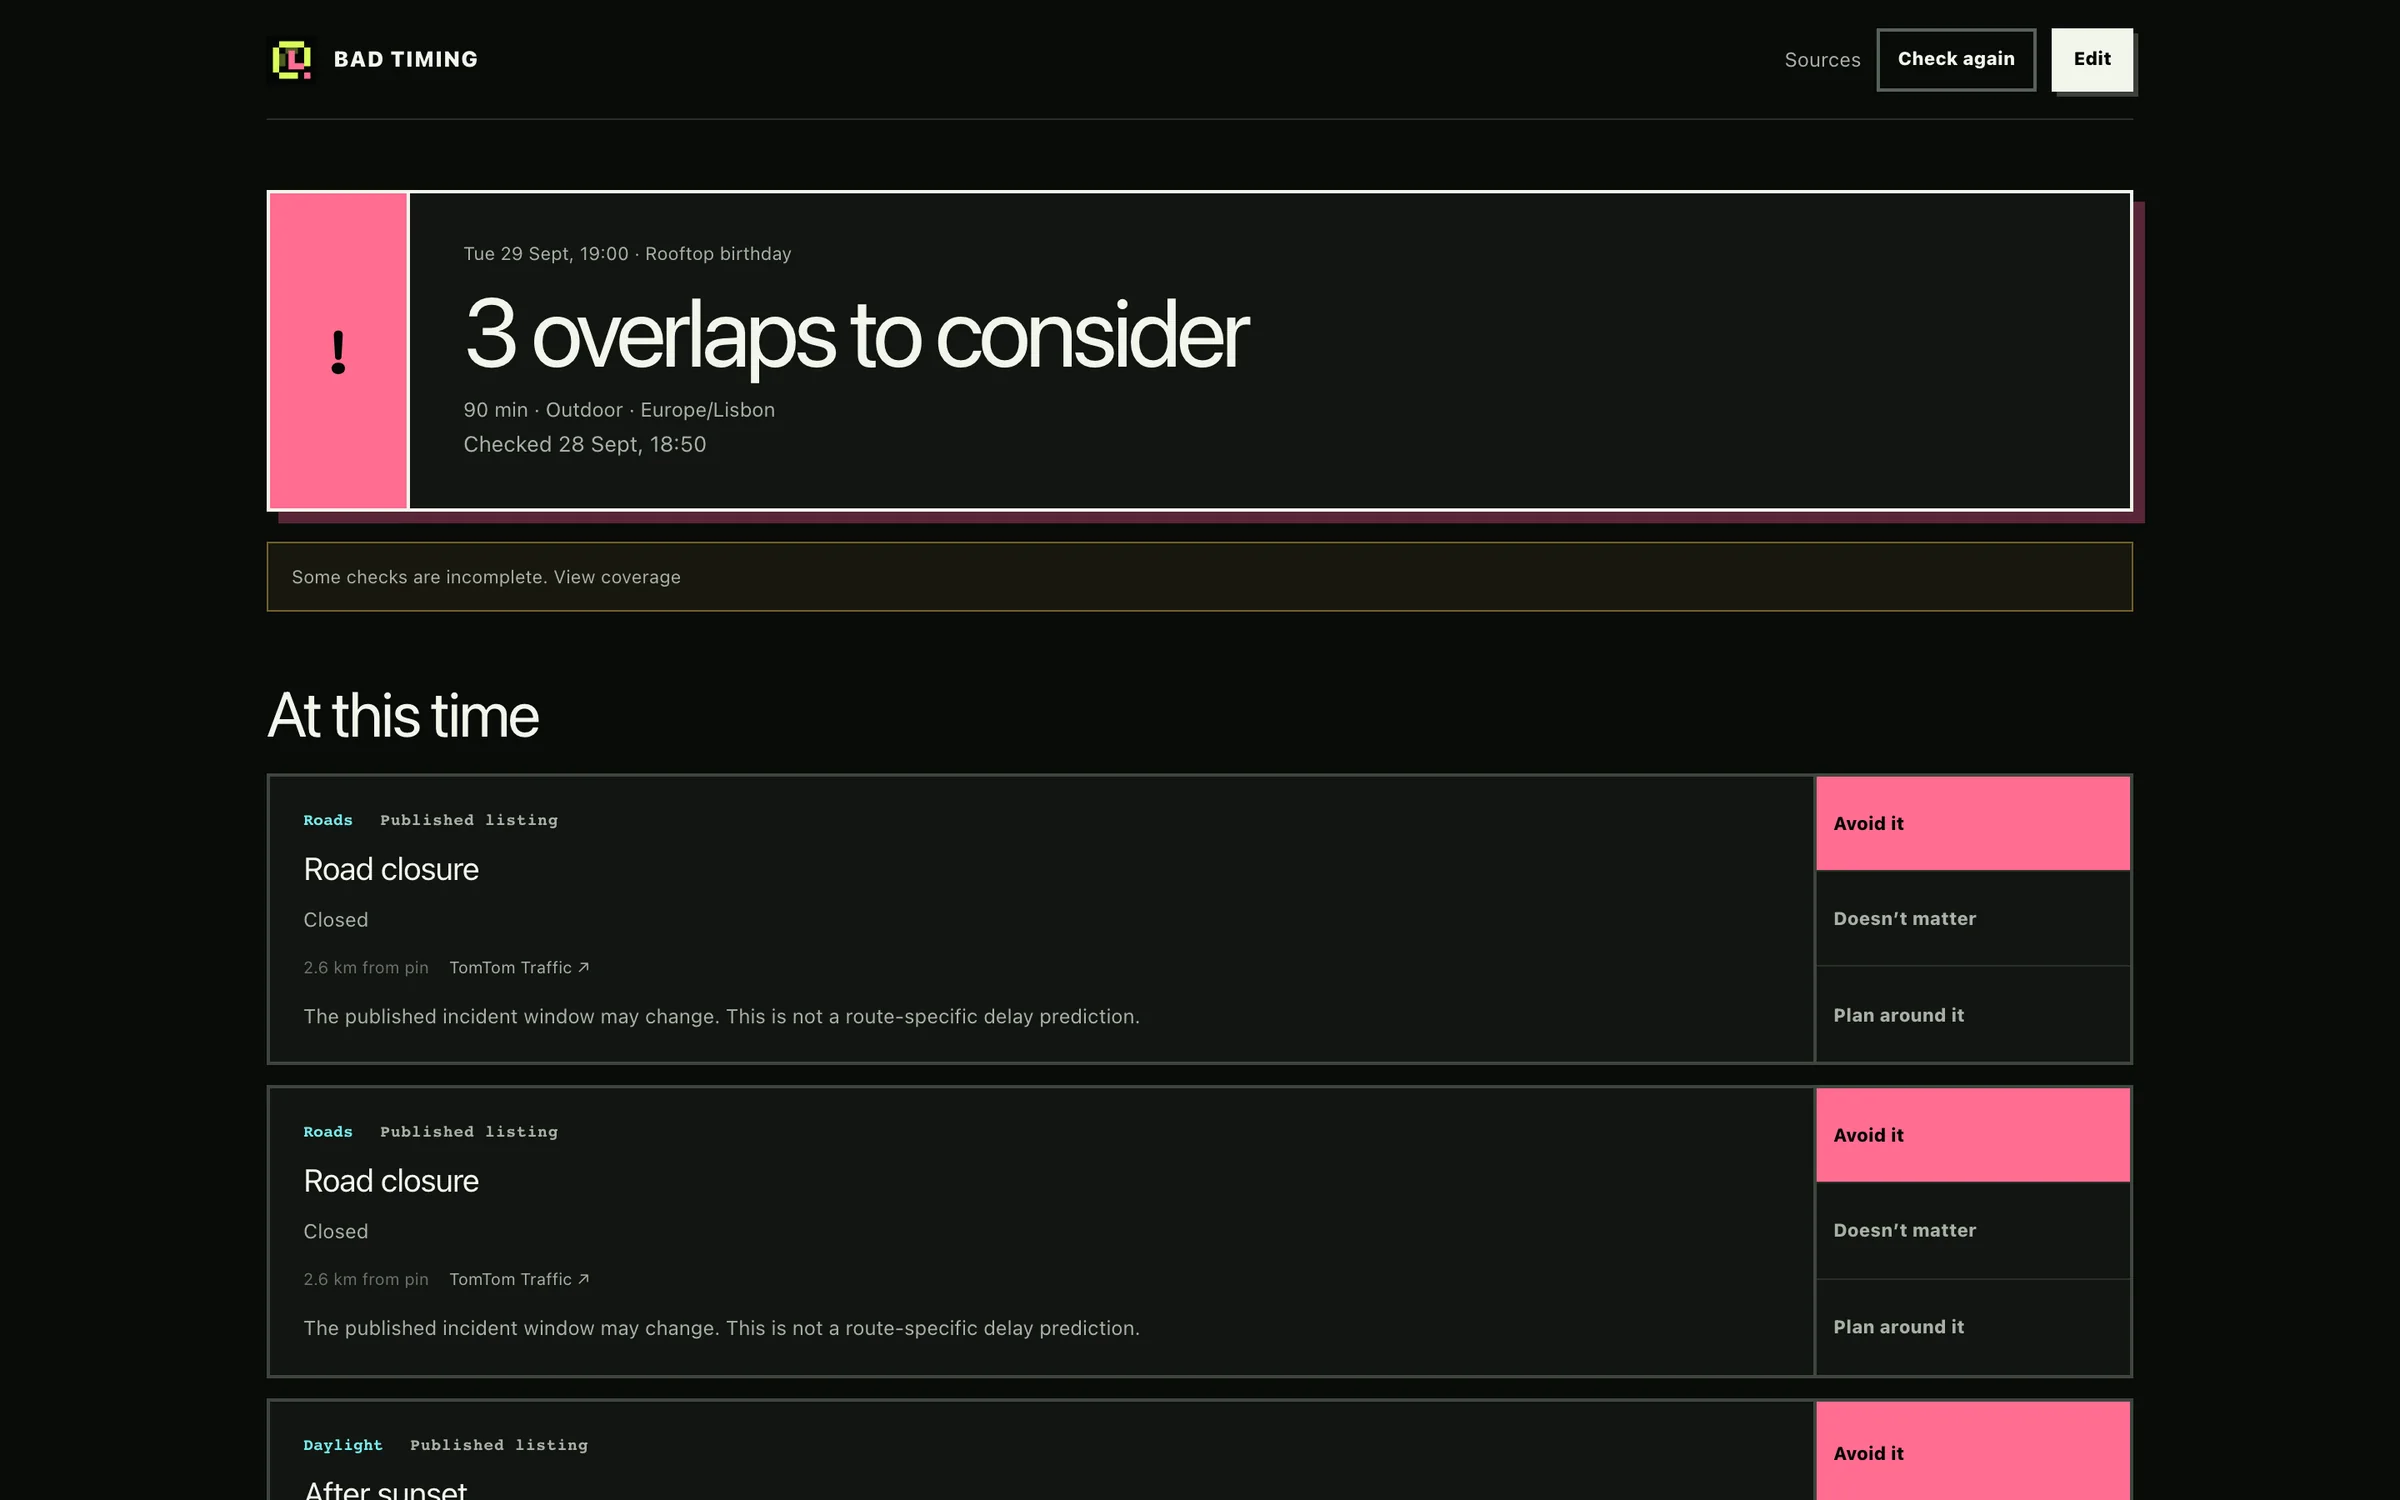This screenshot has width=2400, height=1500.
Task: Select Plan around it for the second road closure
Action: [1972, 1327]
